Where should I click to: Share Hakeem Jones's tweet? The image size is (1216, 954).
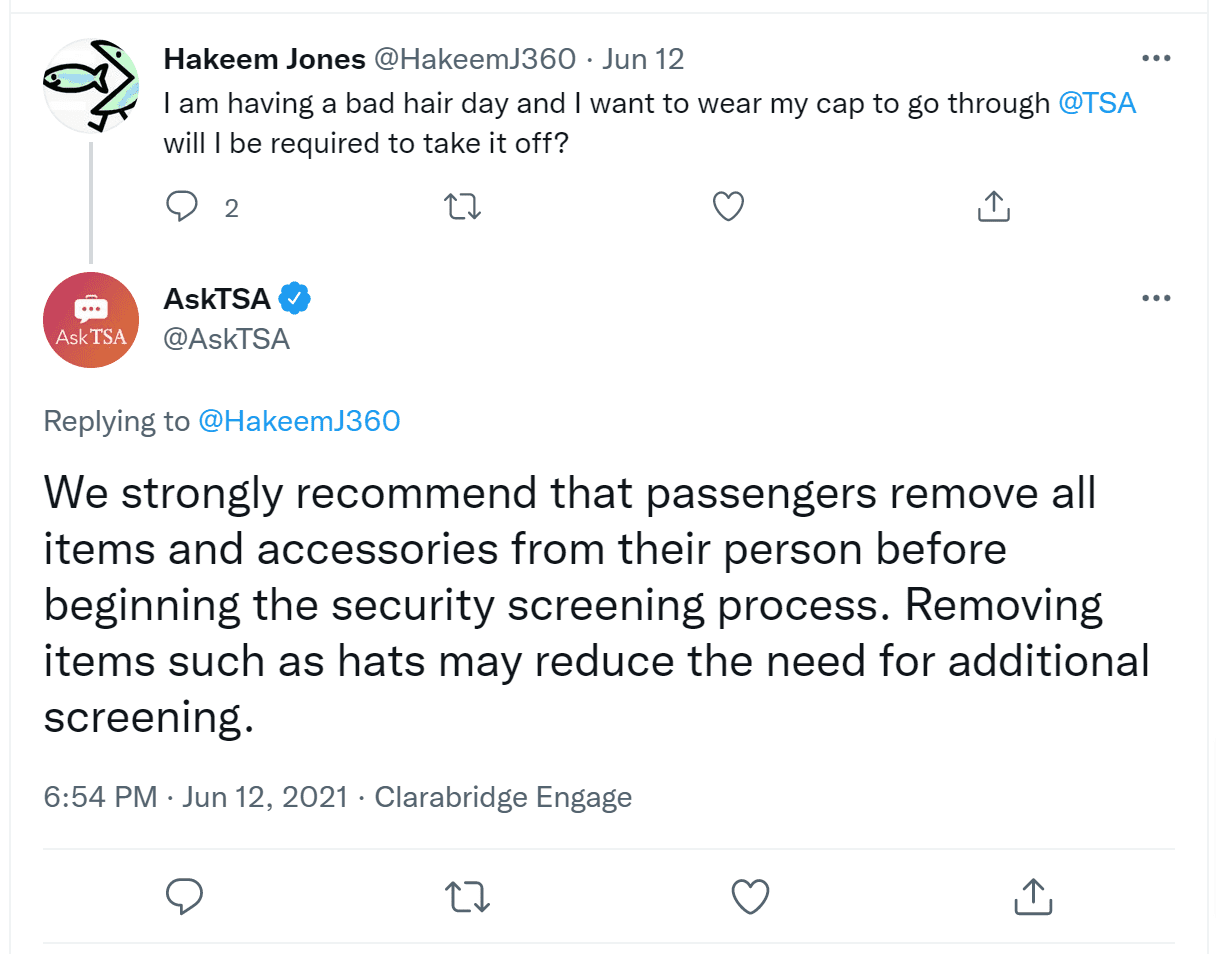(992, 206)
